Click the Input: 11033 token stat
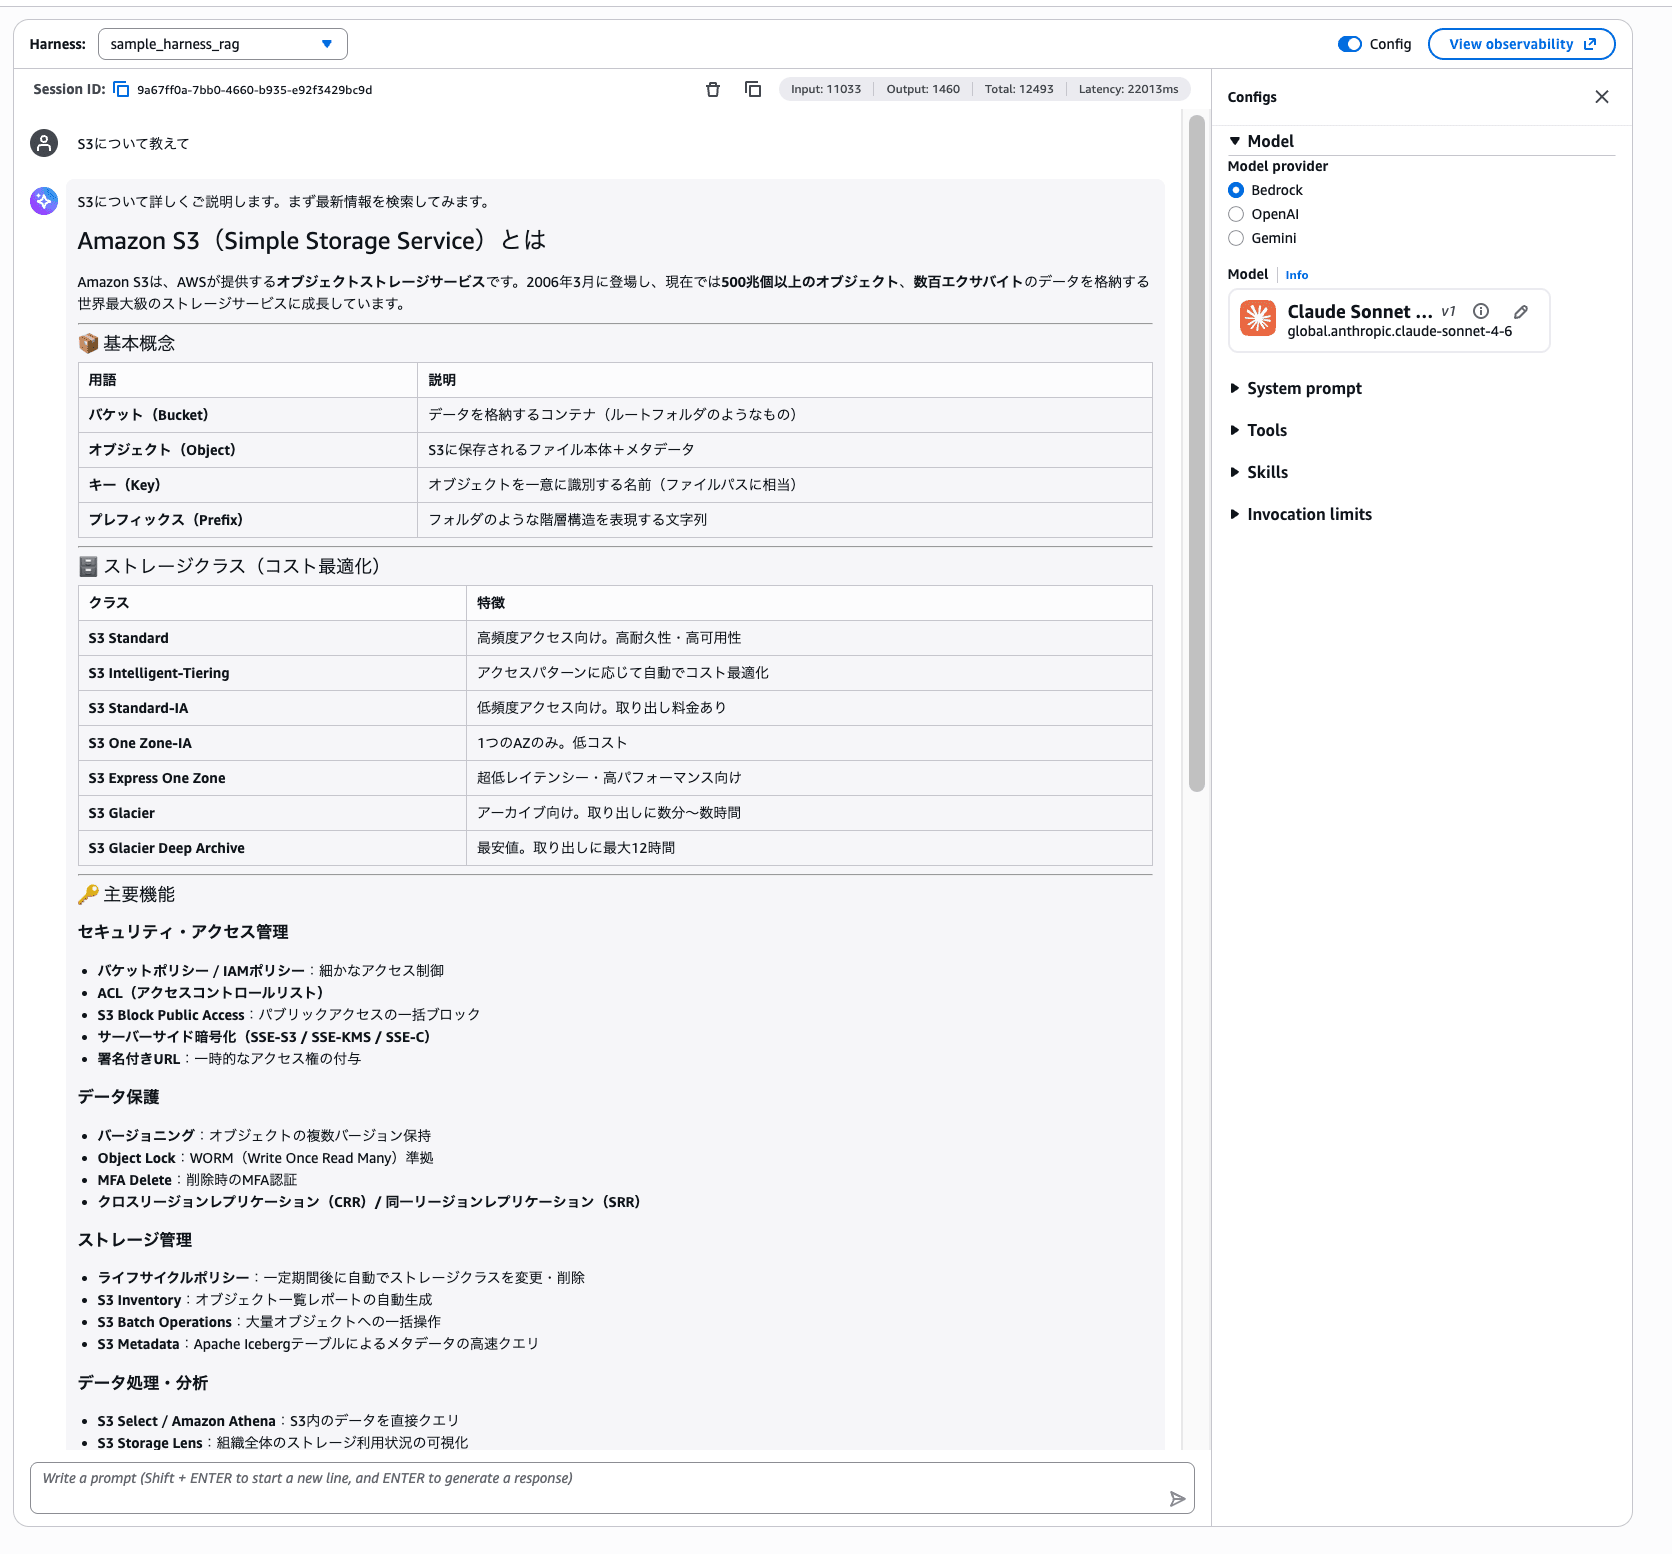 point(826,89)
